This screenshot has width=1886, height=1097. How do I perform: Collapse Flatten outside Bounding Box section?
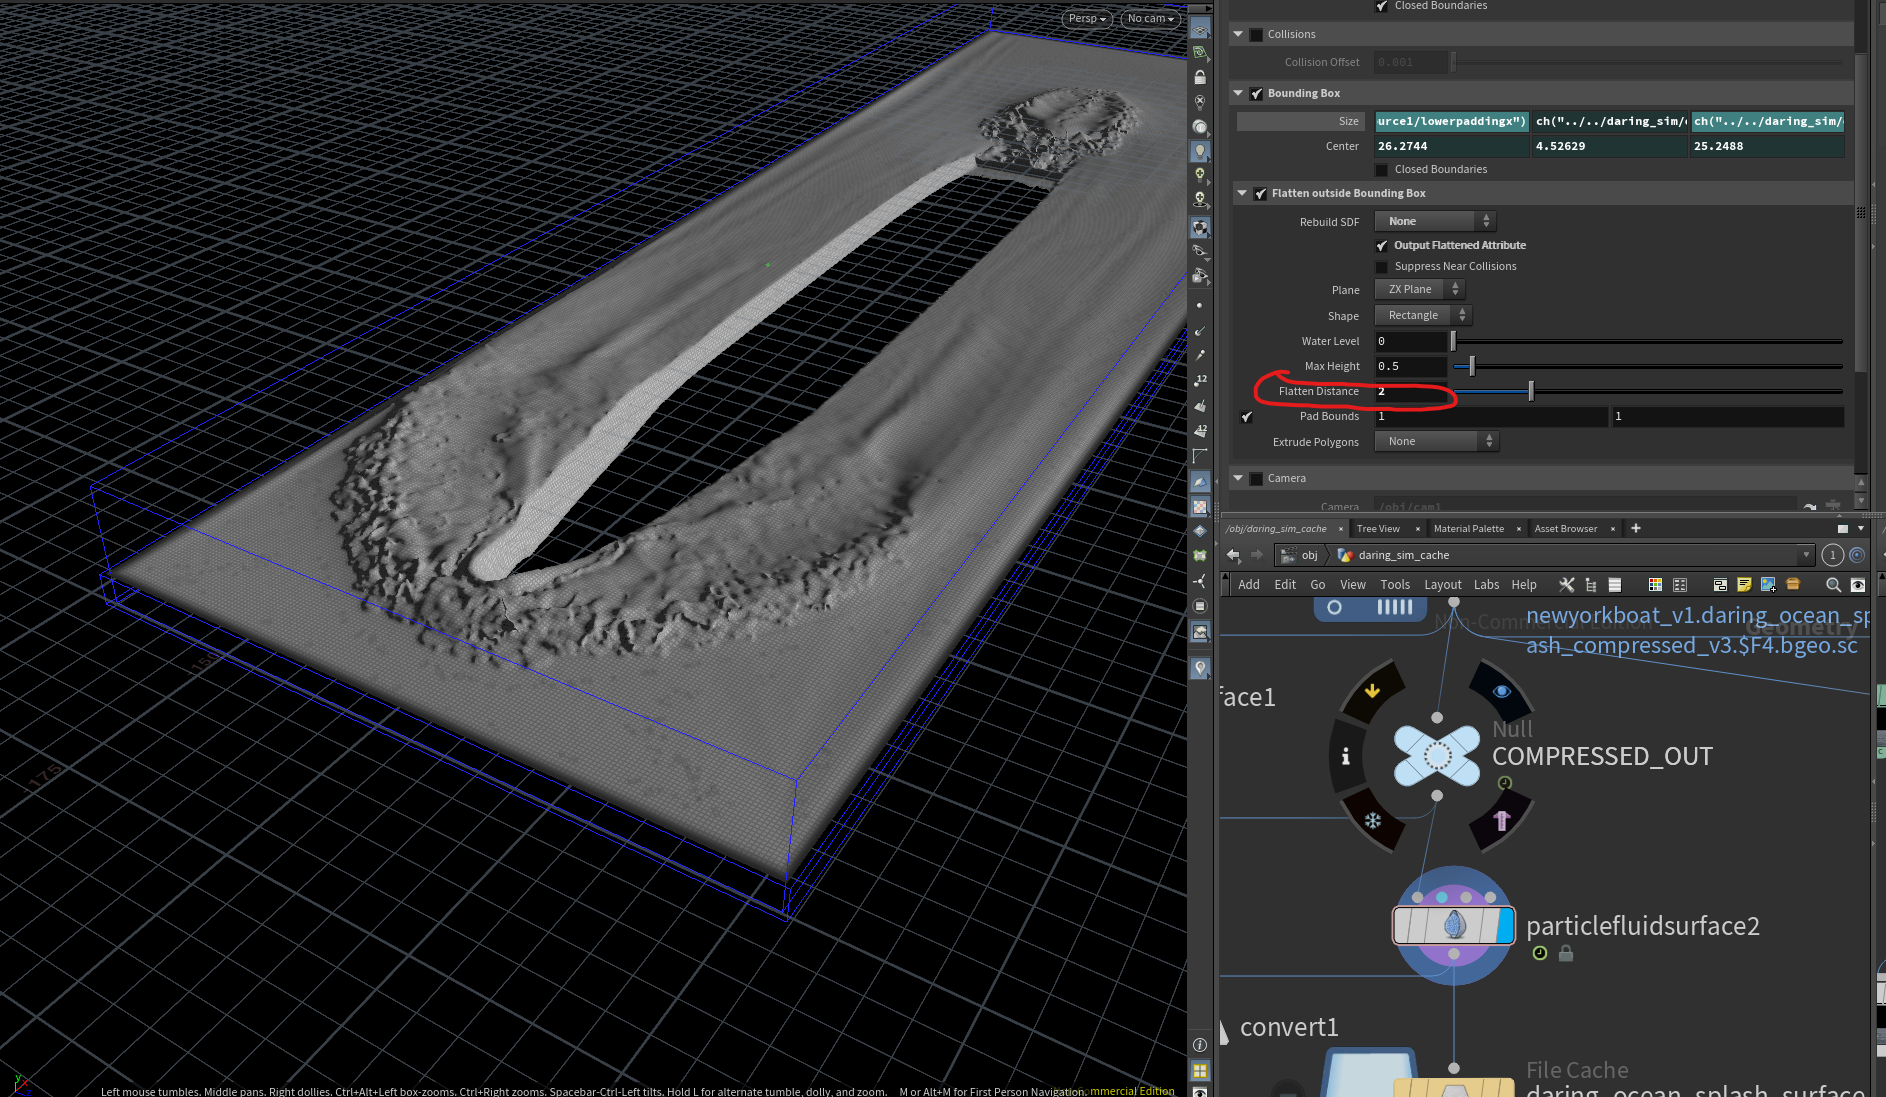1242,193
